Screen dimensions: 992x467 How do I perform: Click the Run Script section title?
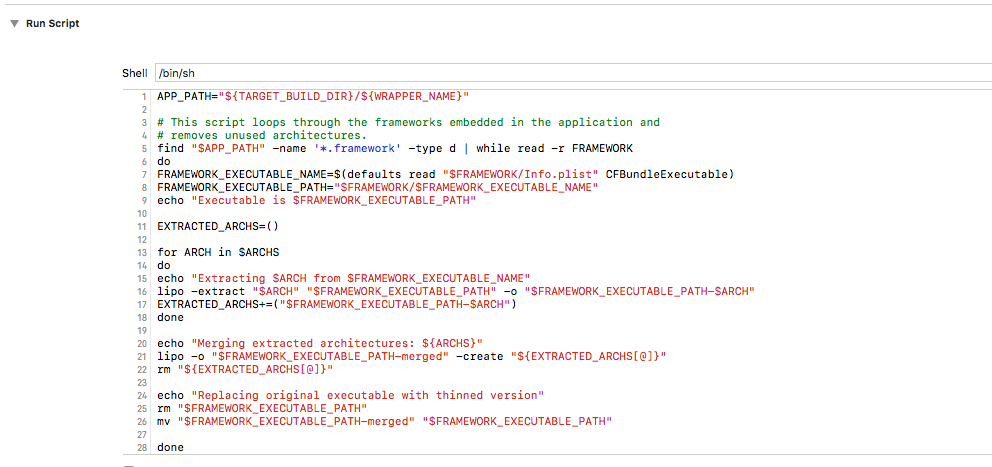(53, 23)
